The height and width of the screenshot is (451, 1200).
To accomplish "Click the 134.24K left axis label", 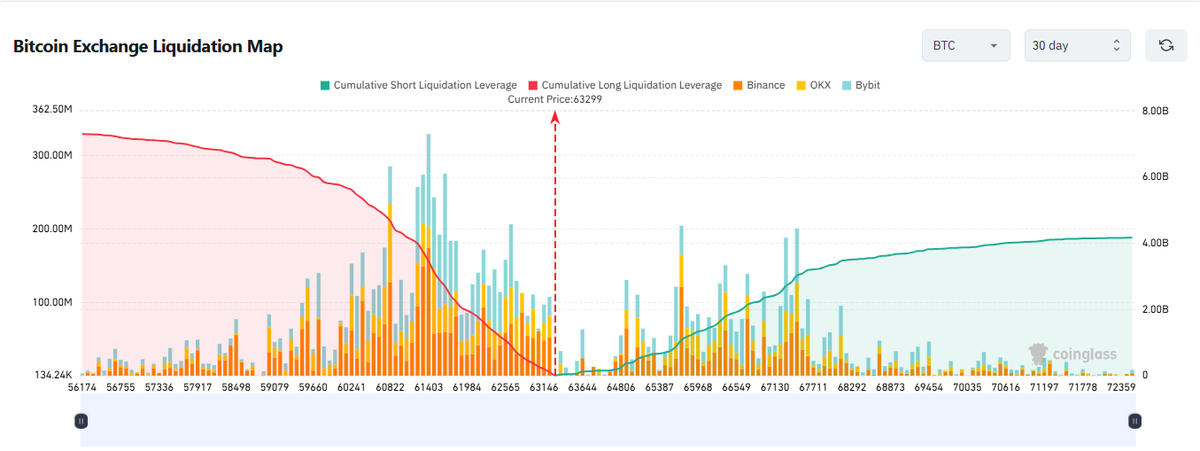I will click(54, 375).
